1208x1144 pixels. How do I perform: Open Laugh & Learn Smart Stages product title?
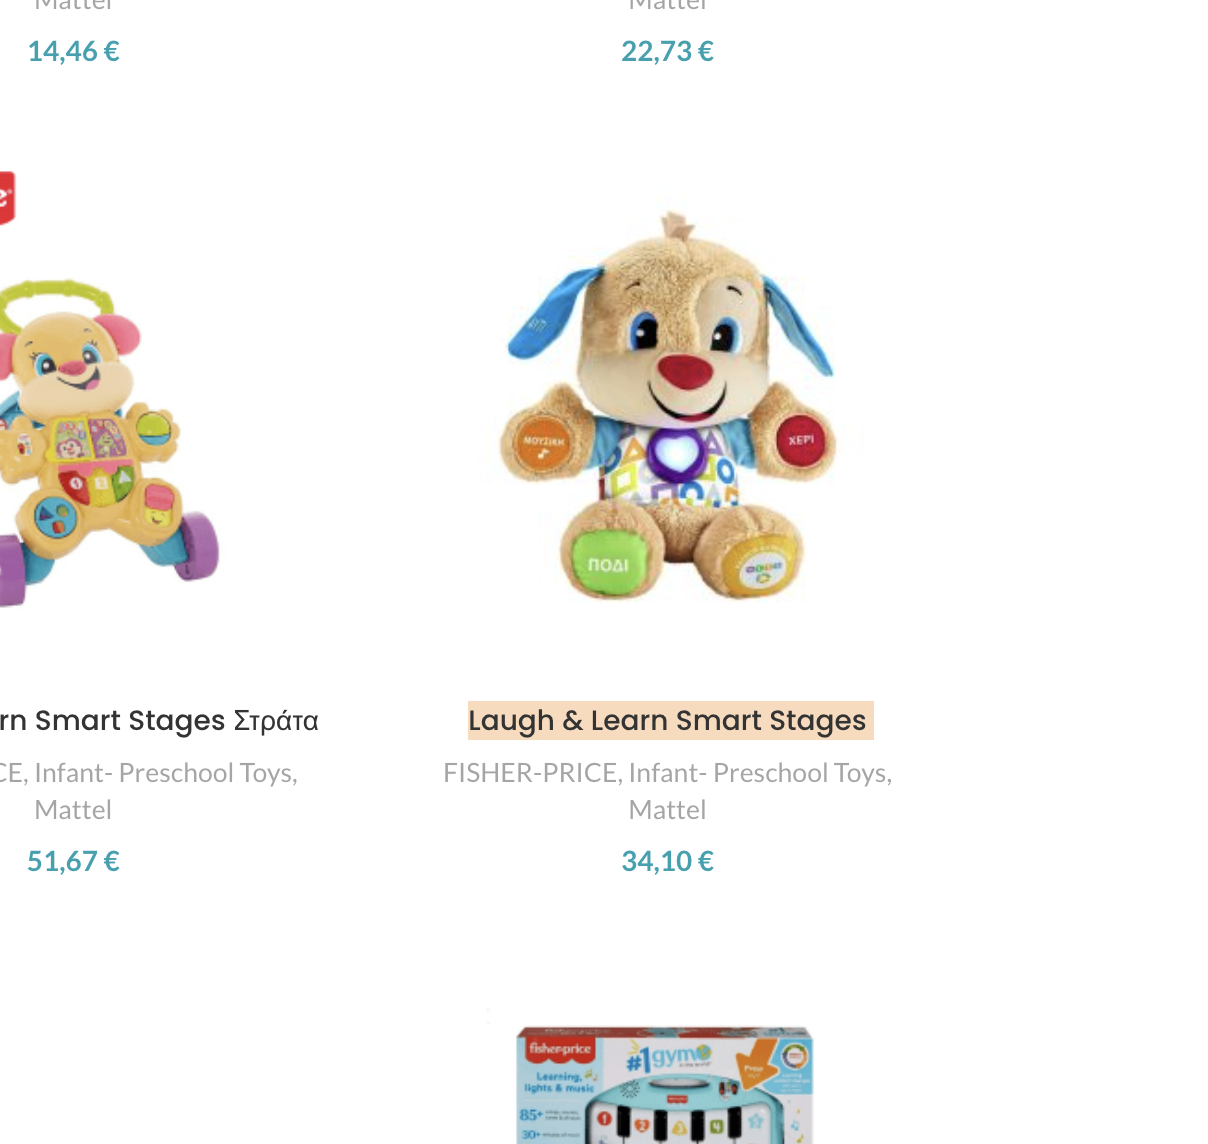click(667, 721)
